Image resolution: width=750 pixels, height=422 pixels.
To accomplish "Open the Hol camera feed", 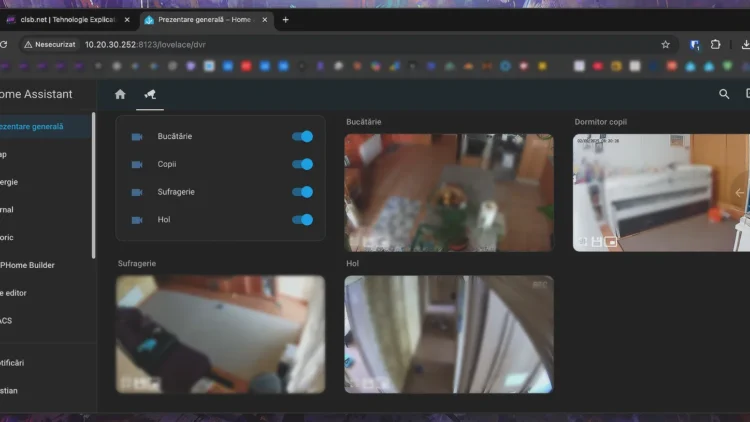I will pyautogui.click(x=449, y=334).
